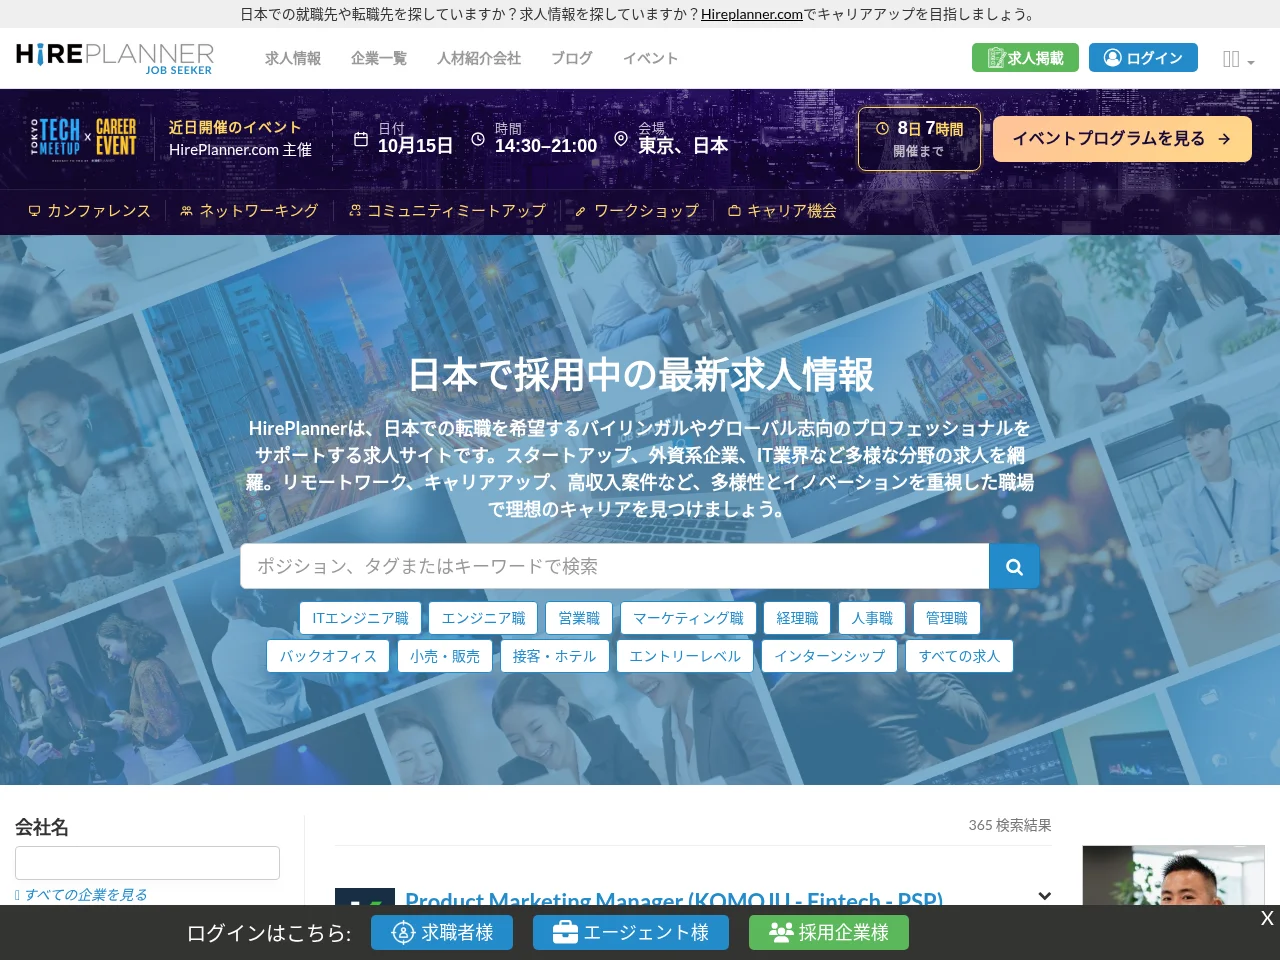Filter jobs by マーケティング職 tag
The image size is (1280, 960).
[x=688, y=618]
